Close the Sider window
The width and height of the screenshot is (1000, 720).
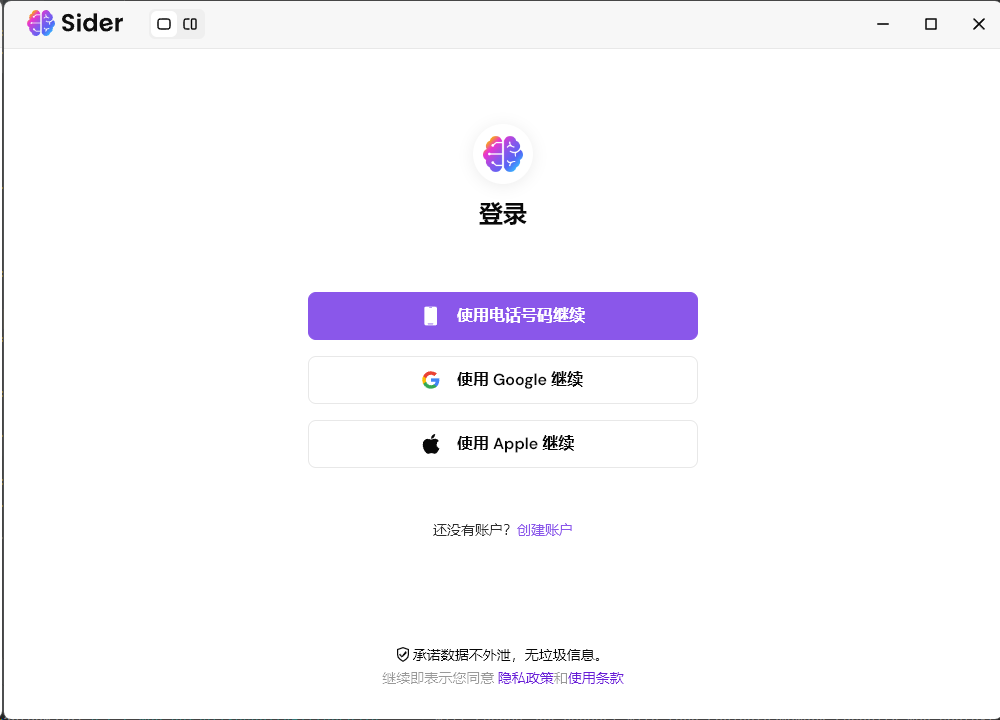click(978, 24)
